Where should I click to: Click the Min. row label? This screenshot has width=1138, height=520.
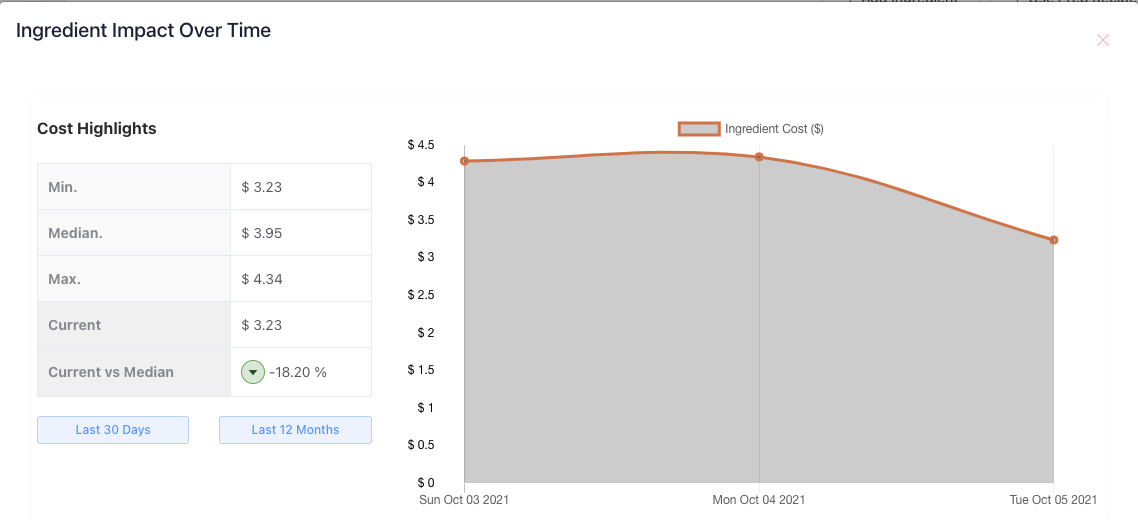coord(63,187)
